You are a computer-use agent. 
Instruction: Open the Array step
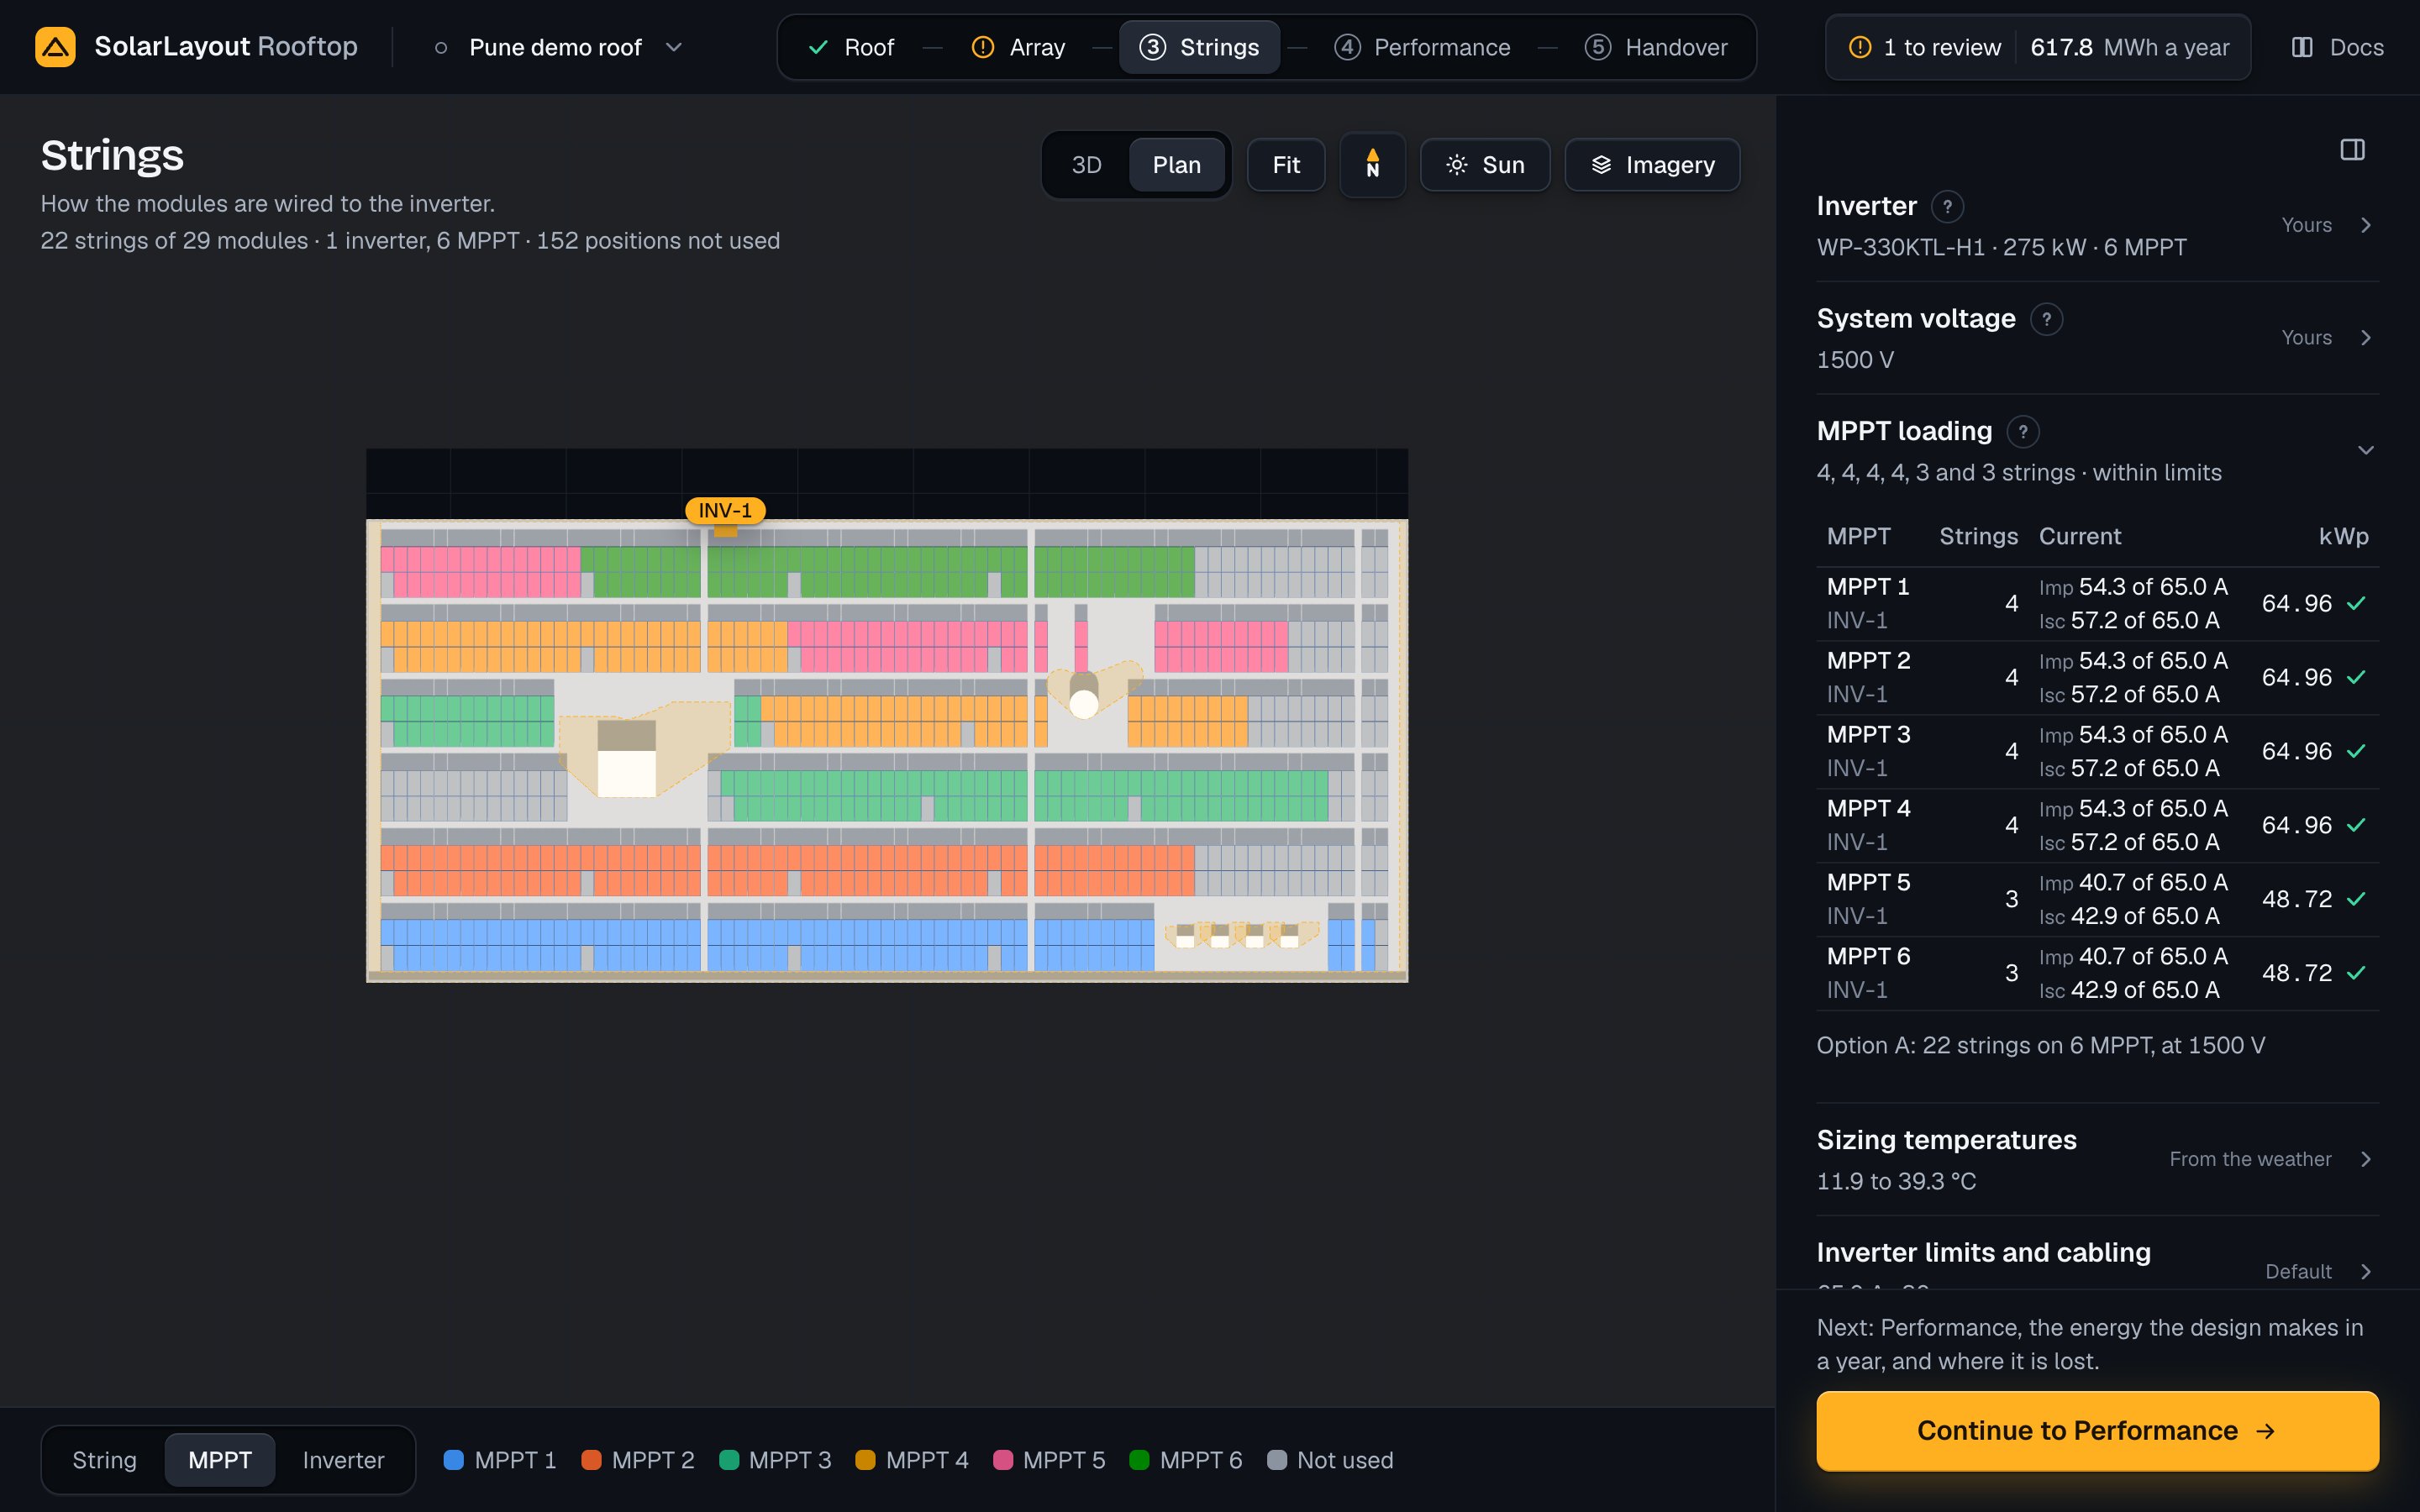pyautogui.click(x=1018, y=47)
